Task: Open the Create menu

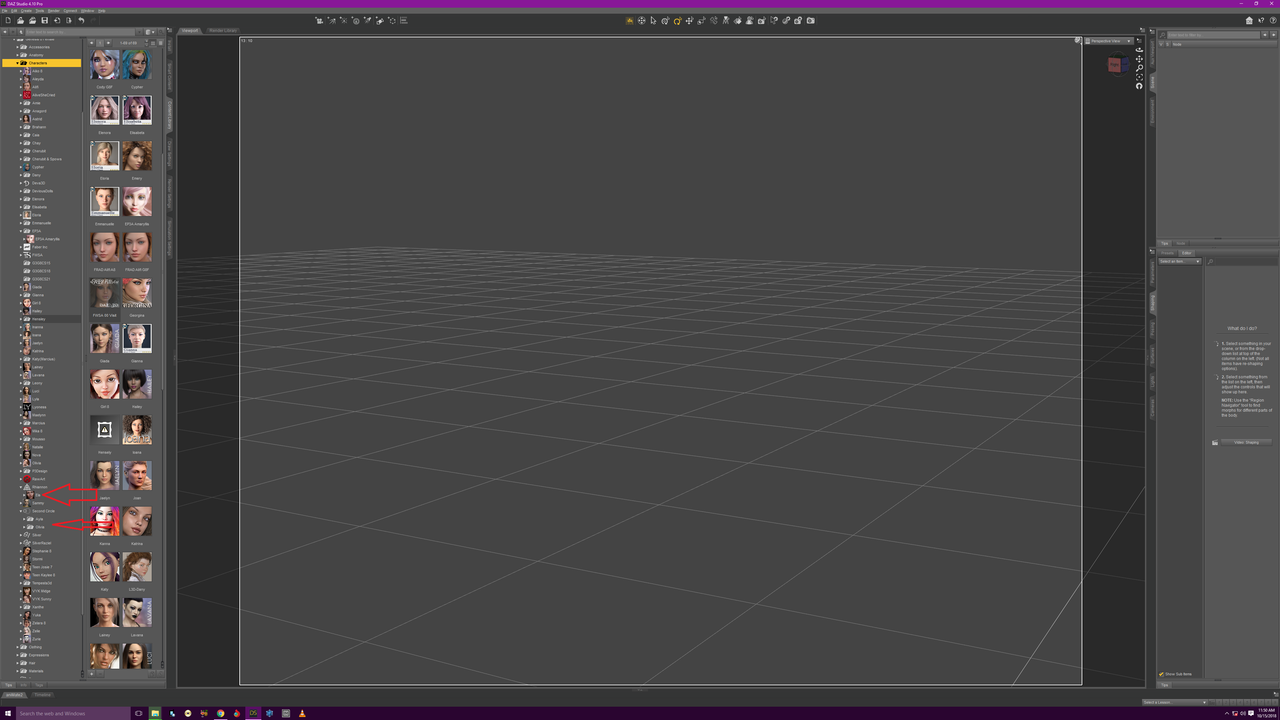Action: (27, 11)
